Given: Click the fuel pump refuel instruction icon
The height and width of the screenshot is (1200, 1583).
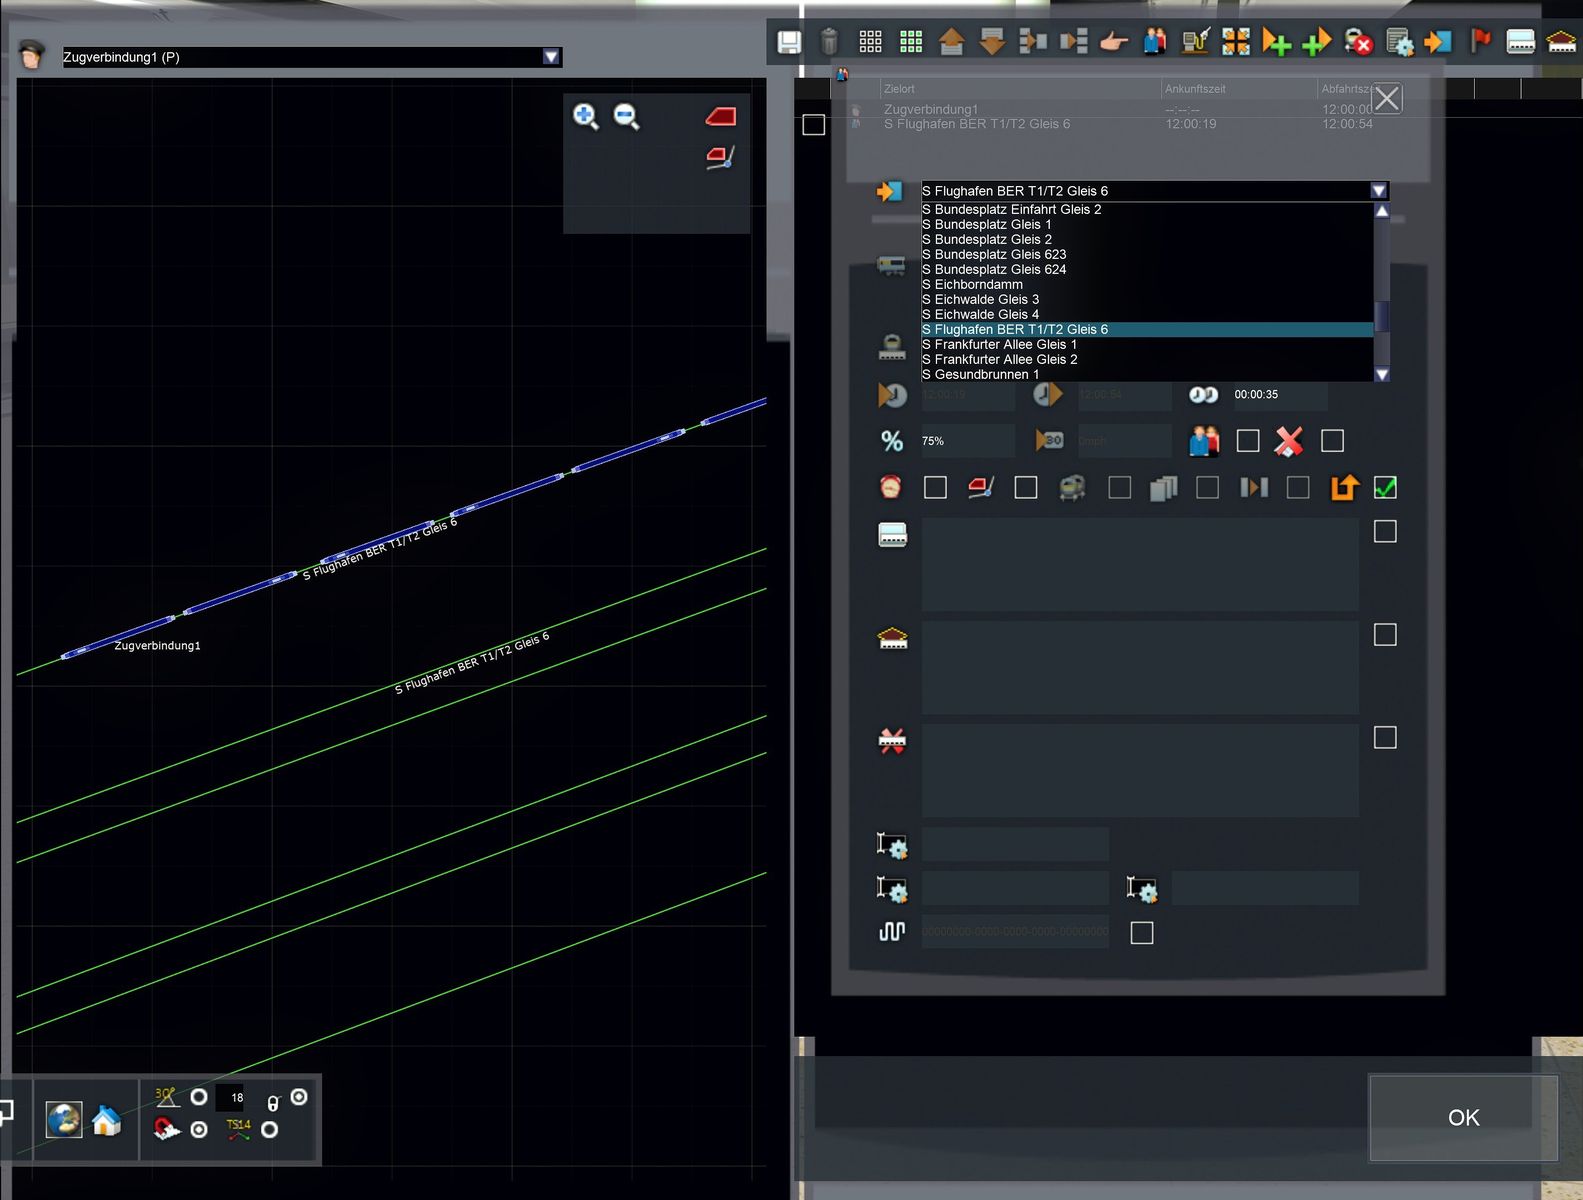Looking at the screenshot, I should (x=1195, y=42).
